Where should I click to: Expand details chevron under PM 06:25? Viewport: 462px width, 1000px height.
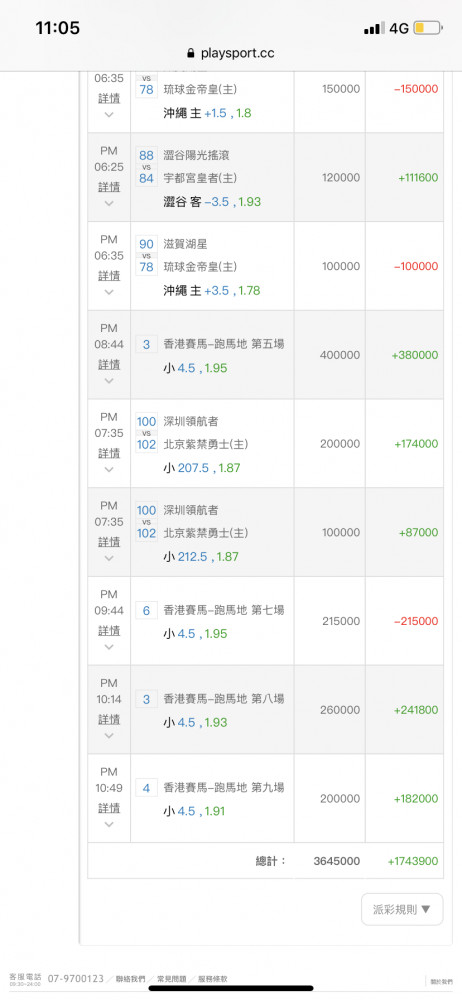pyautogui.click(x=108, y=203)
